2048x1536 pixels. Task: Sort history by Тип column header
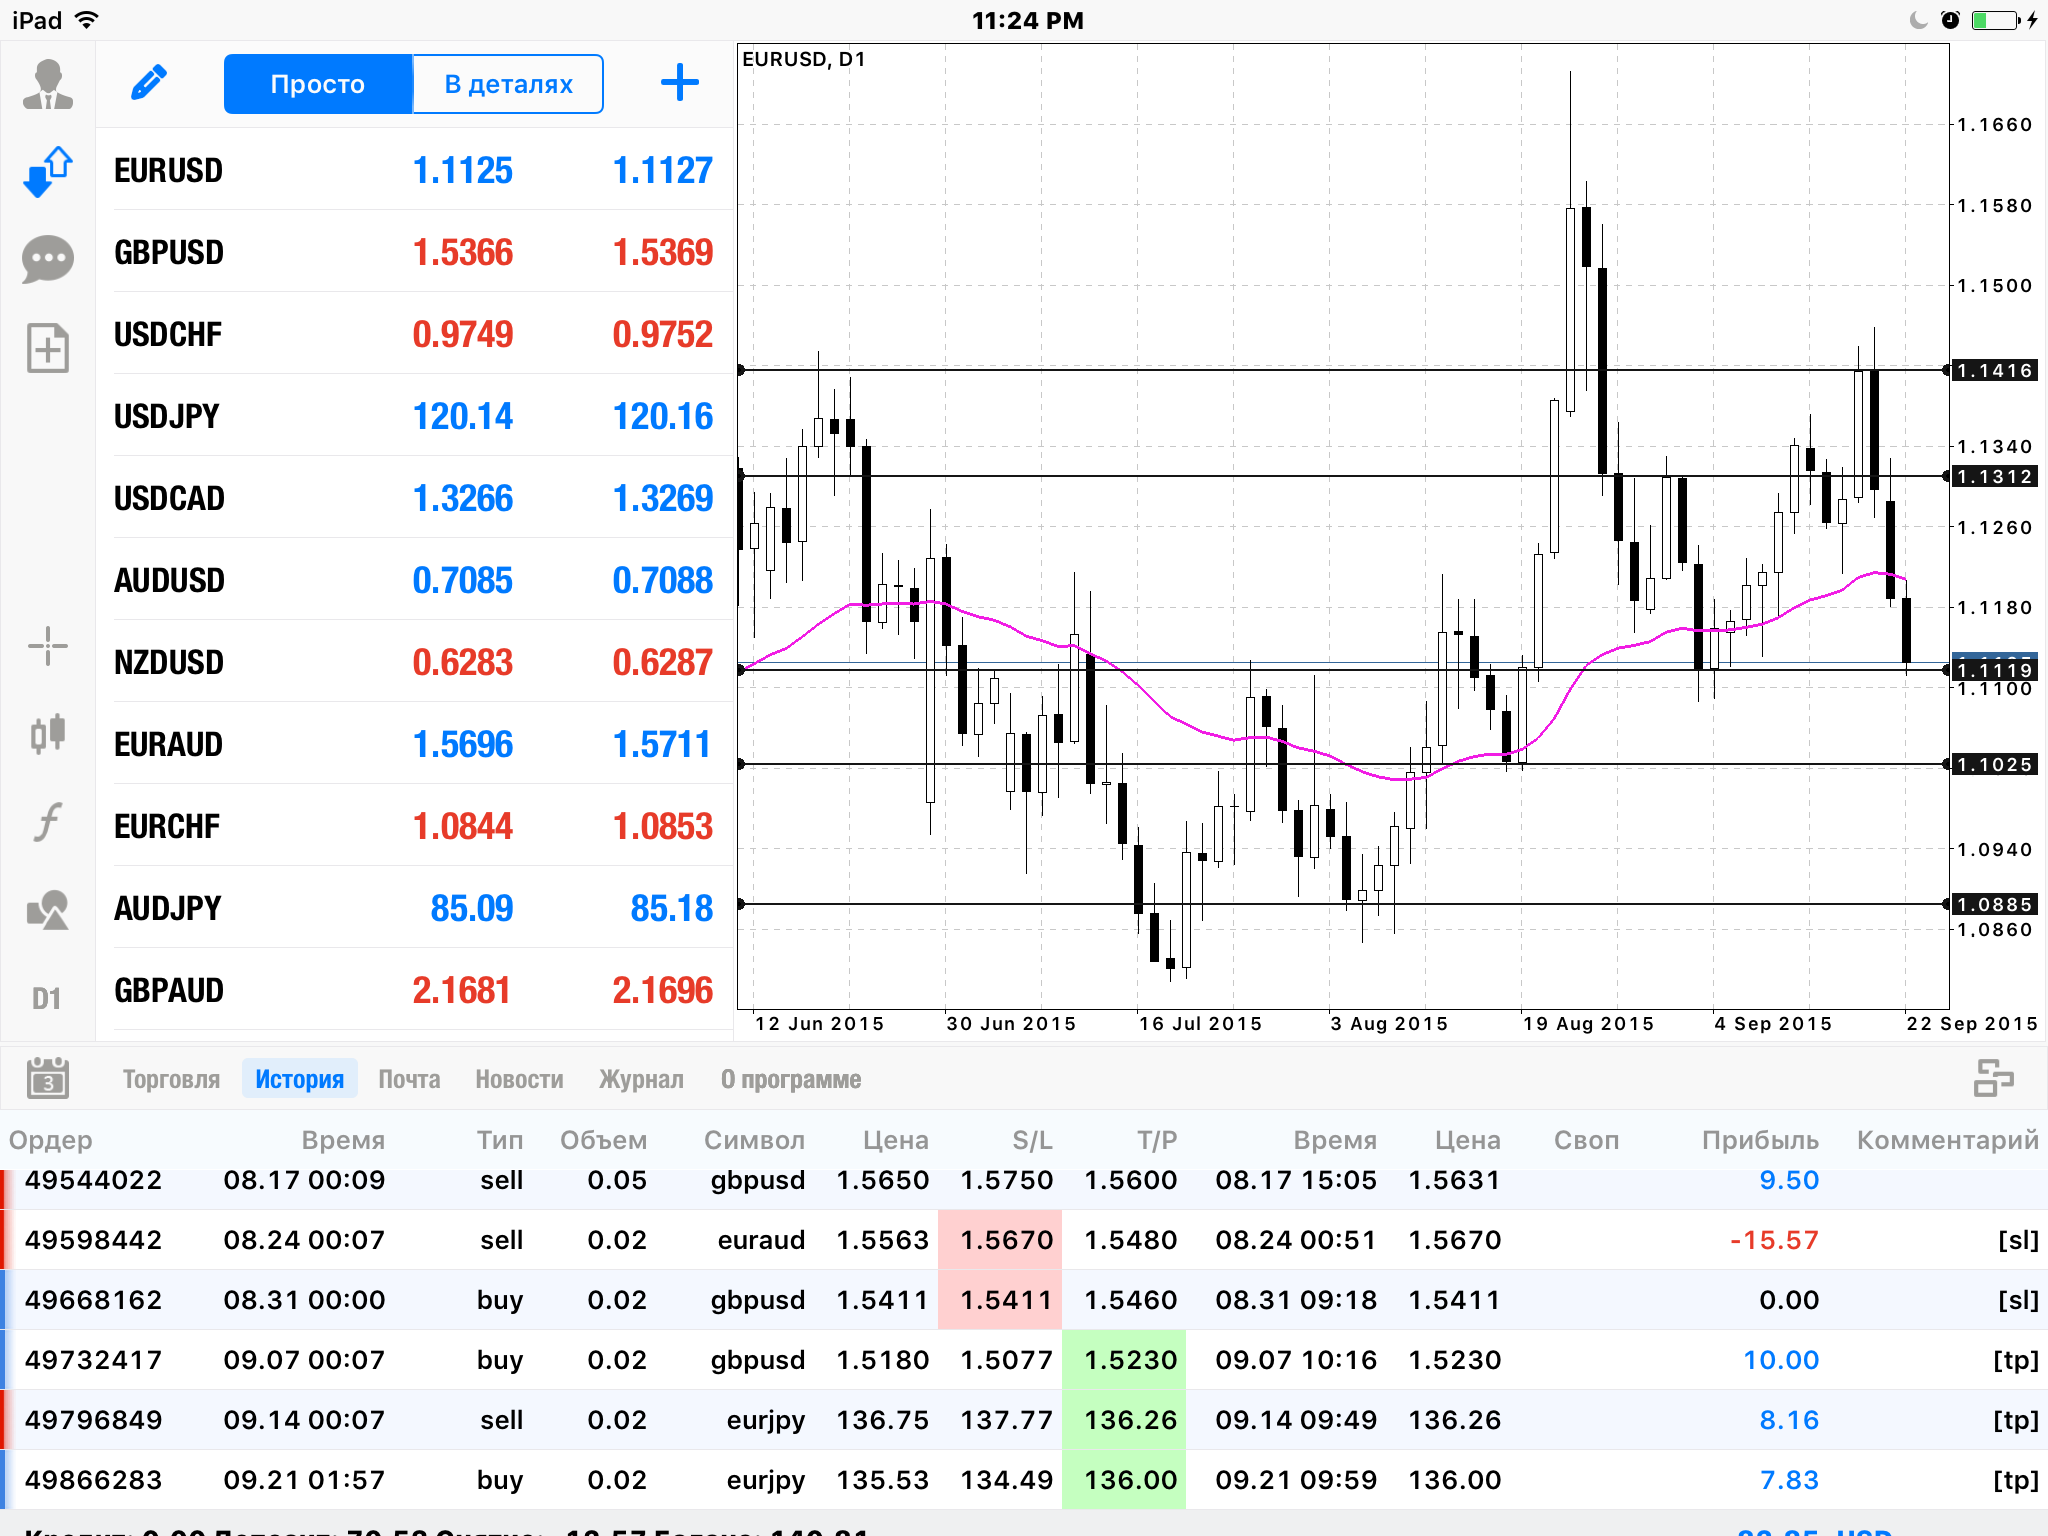coord(500,1140)
